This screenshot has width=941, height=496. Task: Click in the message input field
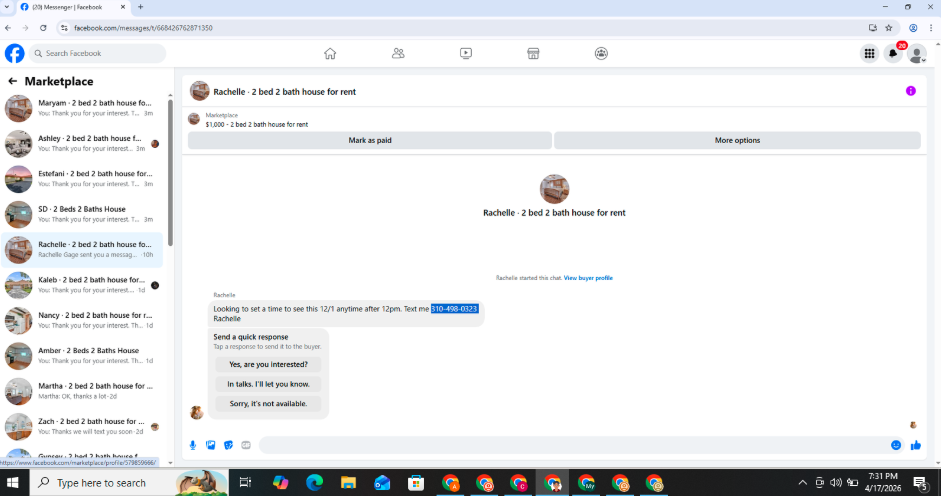(573, 445)
